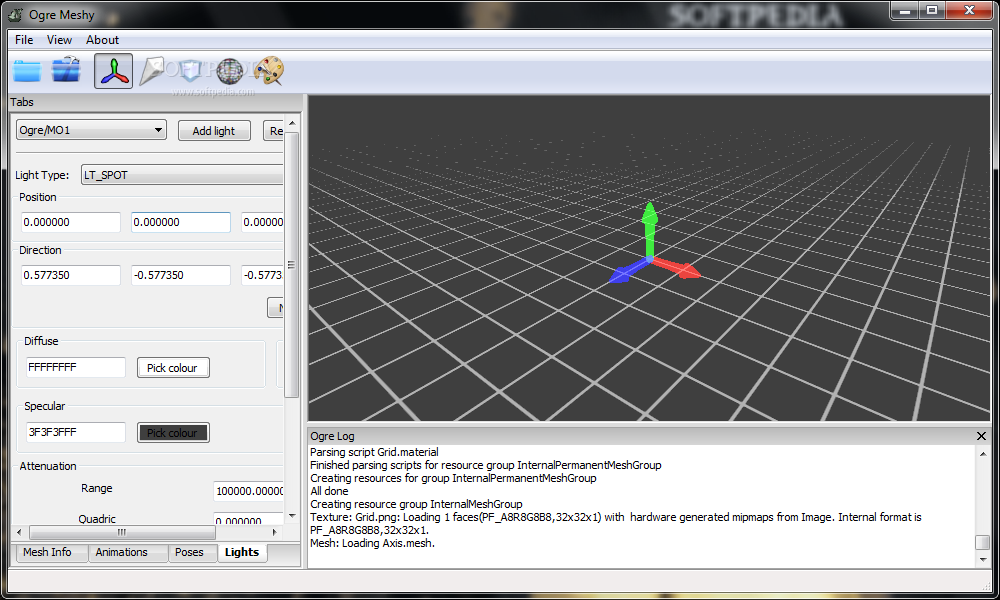The image size is (1000, 600).
Task: Click the green Y axis arrow in viewport
Action: pyautogui.click(x=649, y=228)
